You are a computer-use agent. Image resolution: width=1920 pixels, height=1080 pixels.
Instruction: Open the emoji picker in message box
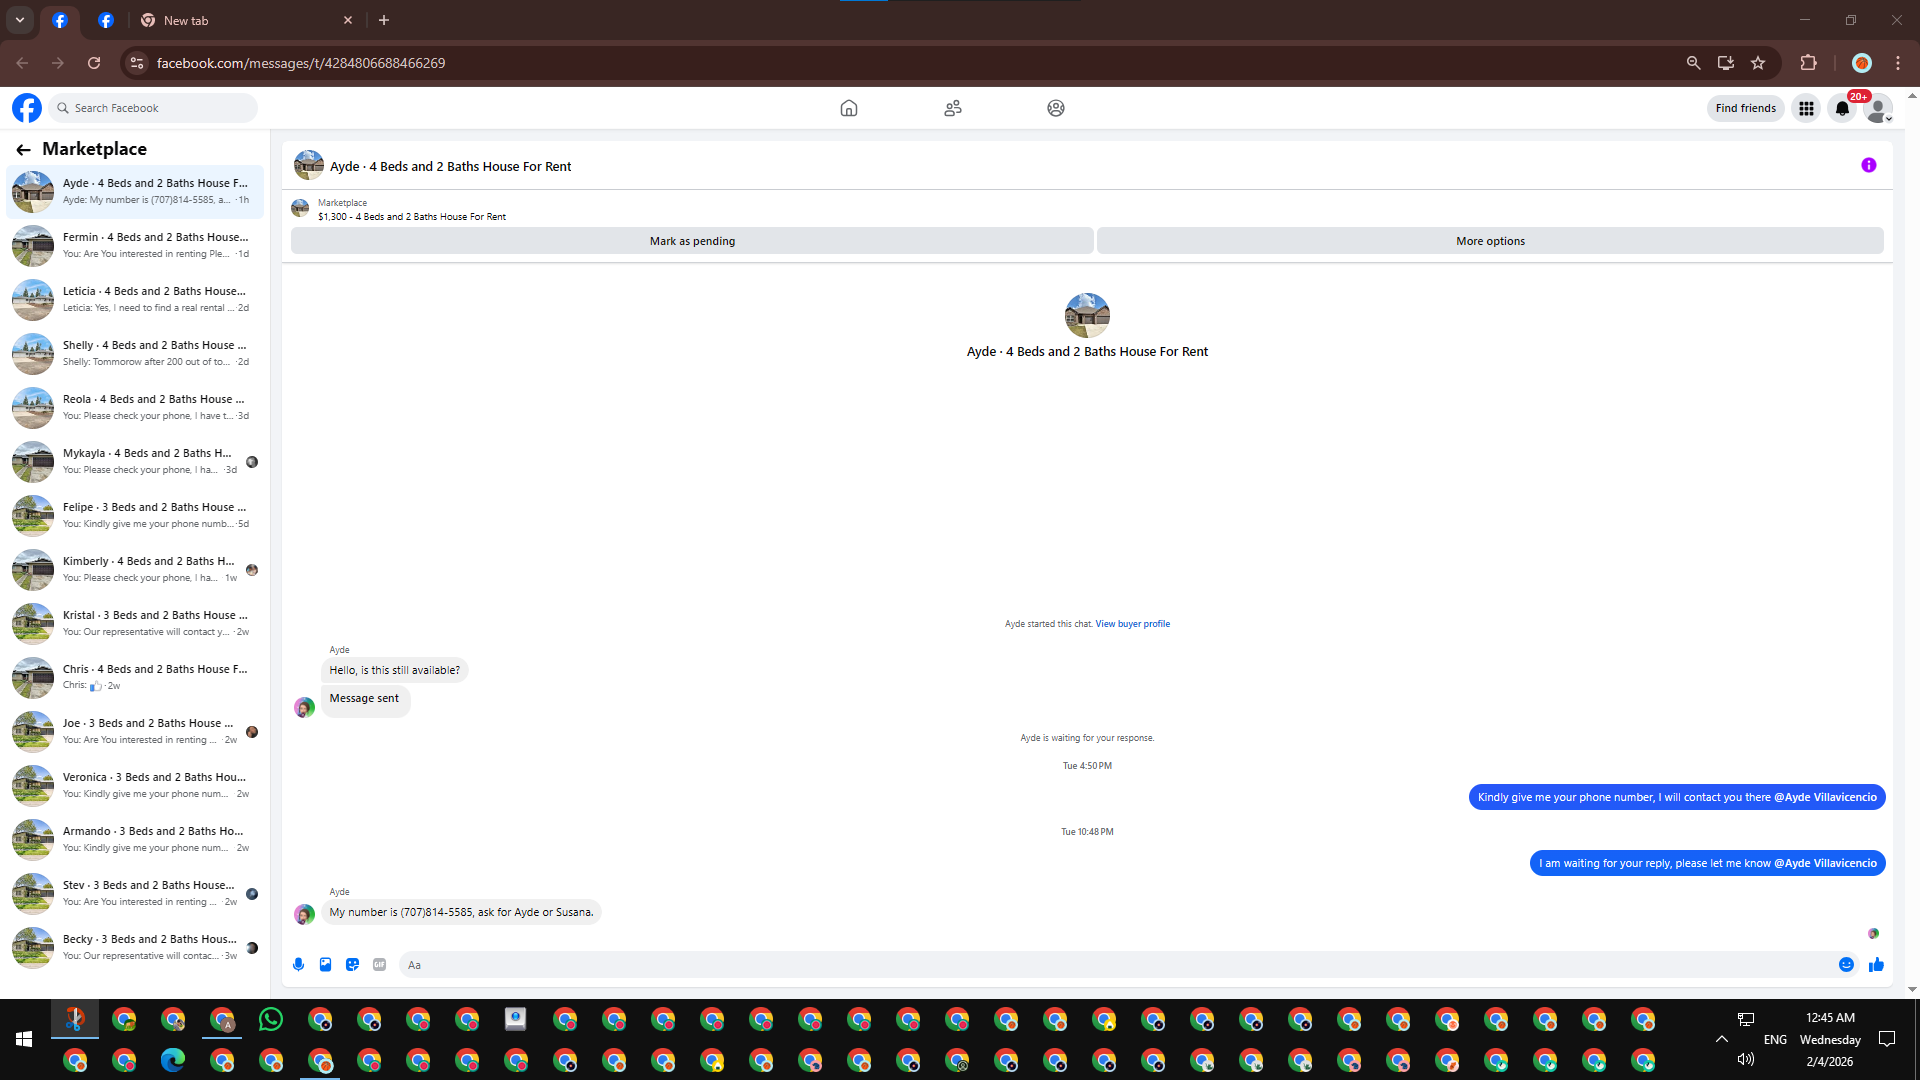click(x=1846, y=965)
